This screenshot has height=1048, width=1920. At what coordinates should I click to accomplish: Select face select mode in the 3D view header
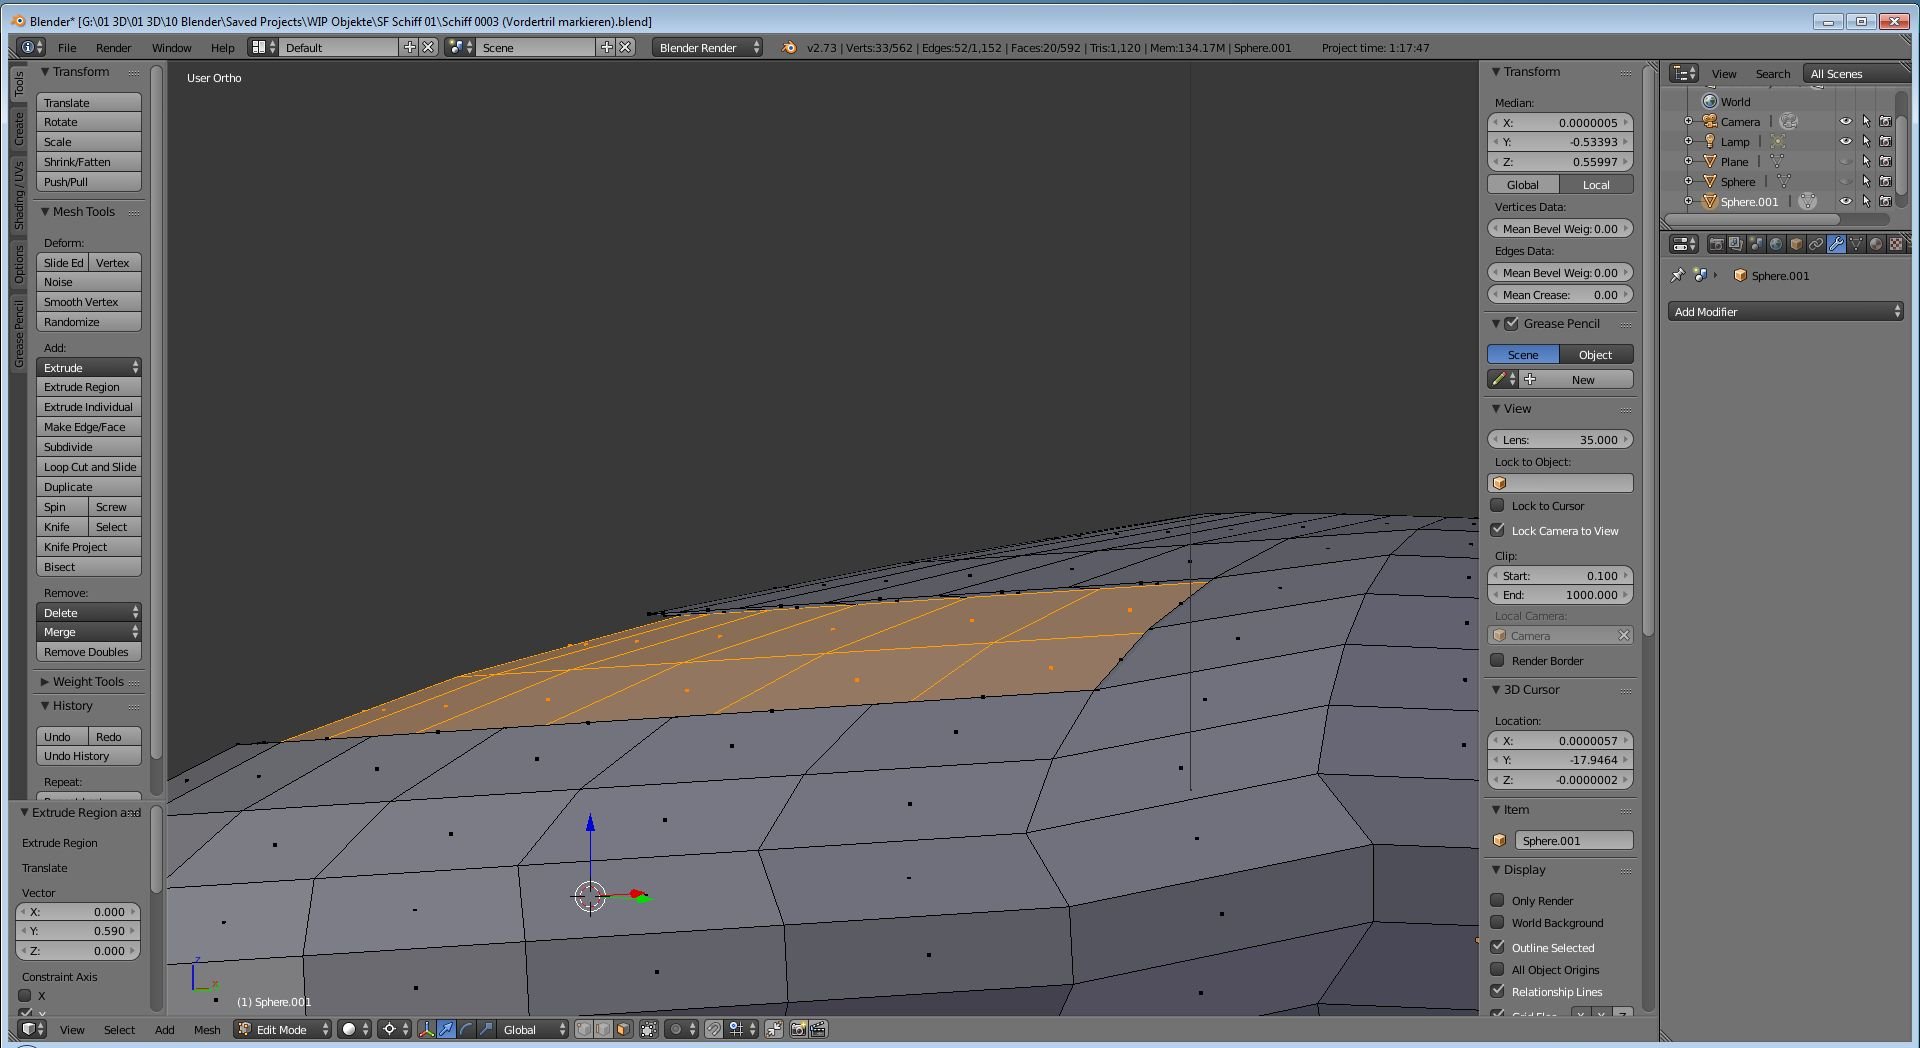[624, 1029]
